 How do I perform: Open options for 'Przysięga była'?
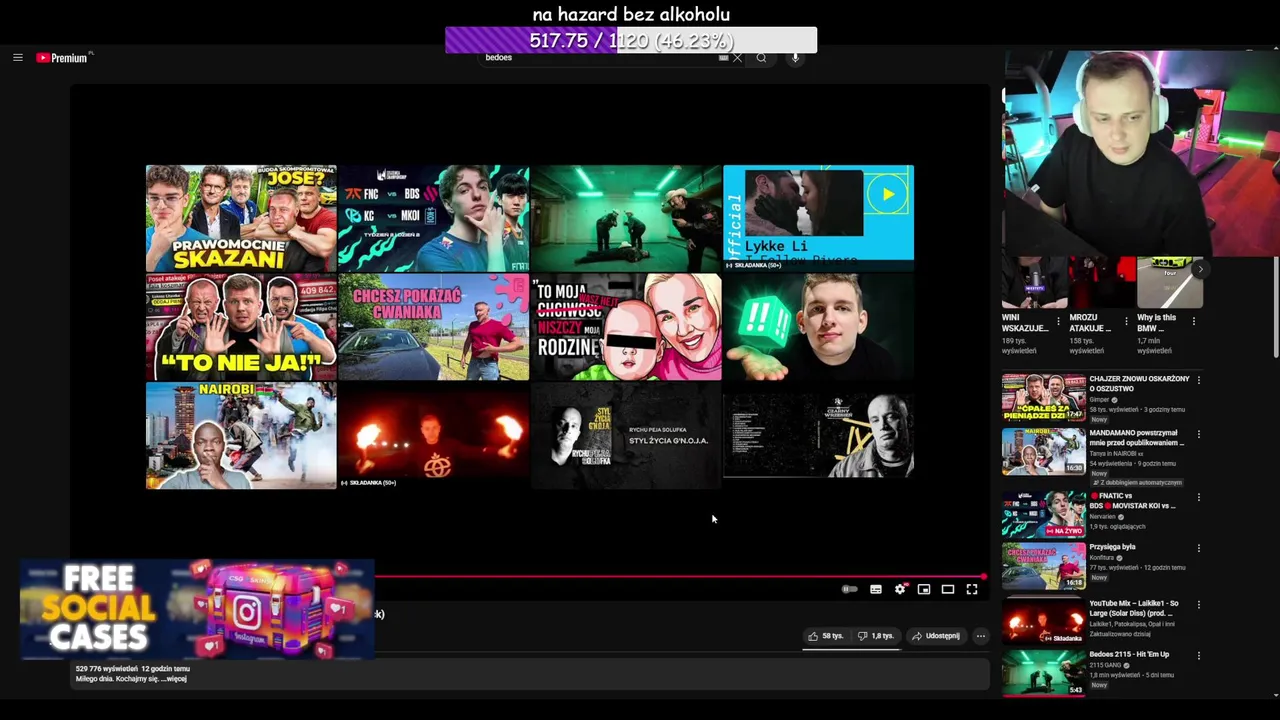(x=1198, y=548)
